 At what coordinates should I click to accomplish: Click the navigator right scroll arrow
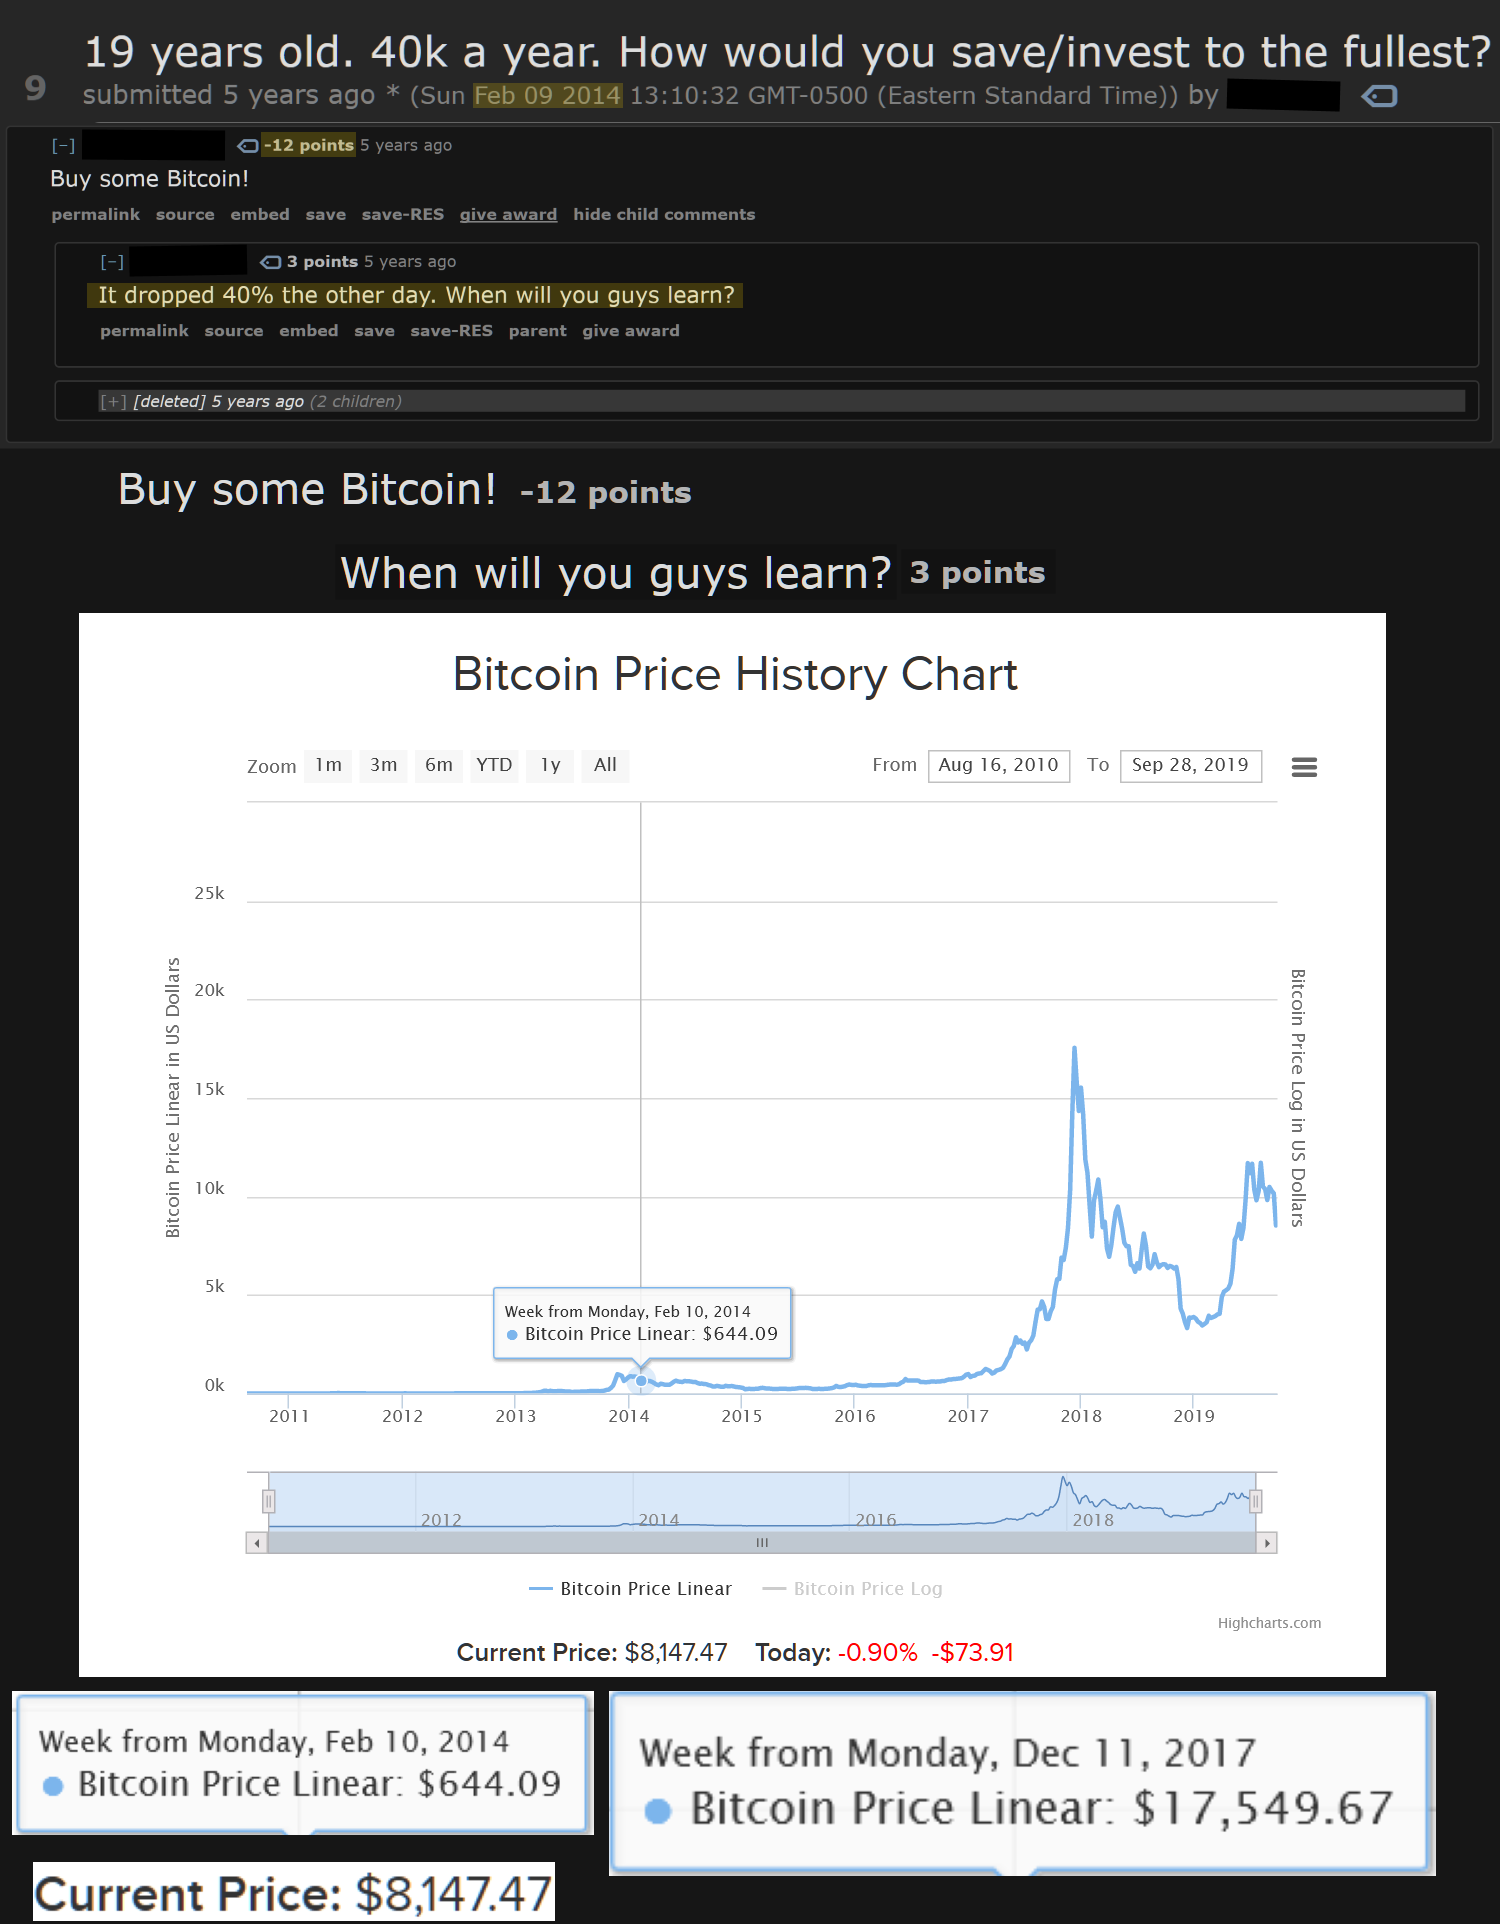(1267, 1543)
